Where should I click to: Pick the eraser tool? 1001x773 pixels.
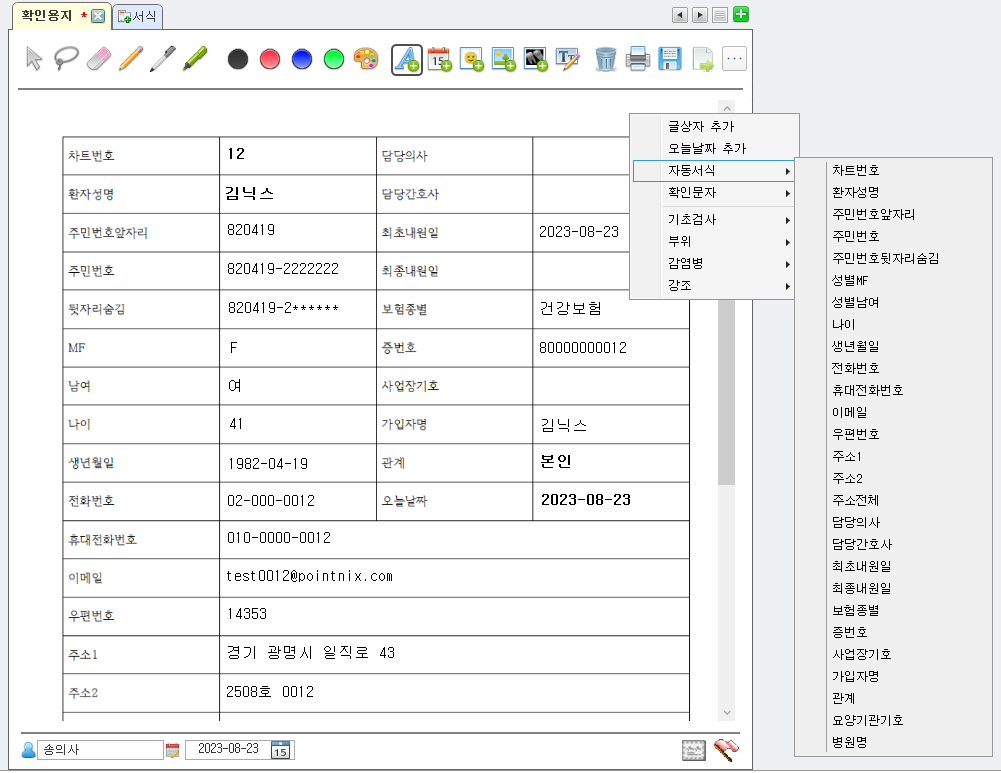click(x=98, y=59)
